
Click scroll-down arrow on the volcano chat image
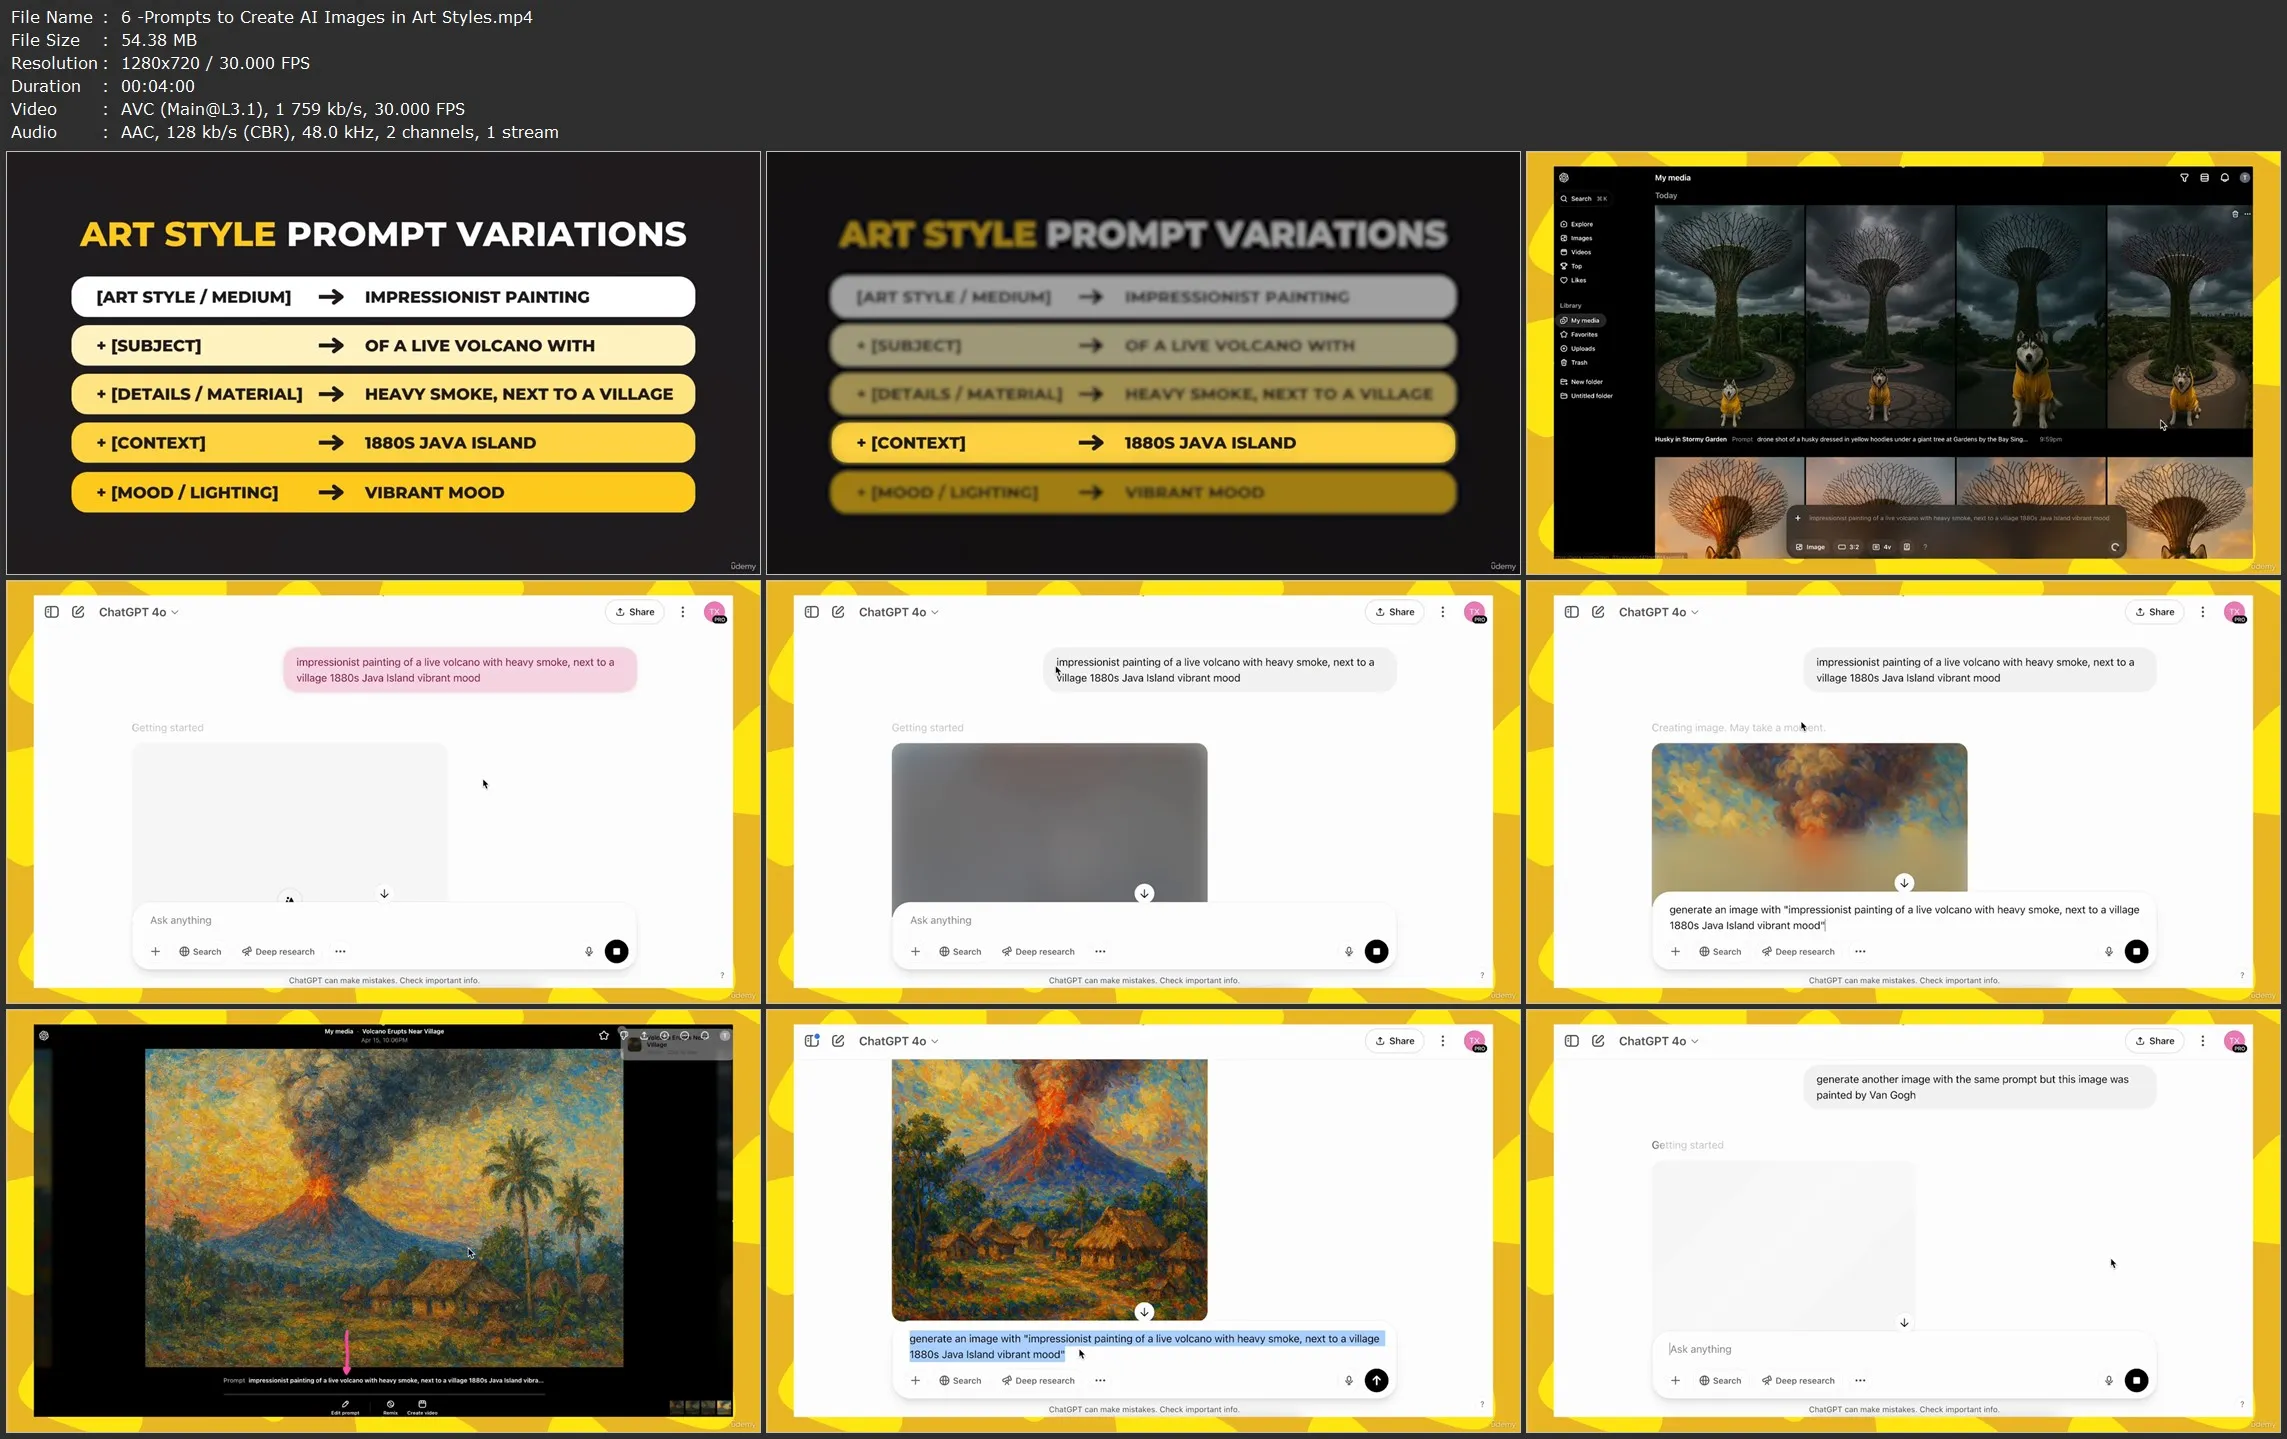1144,1311
